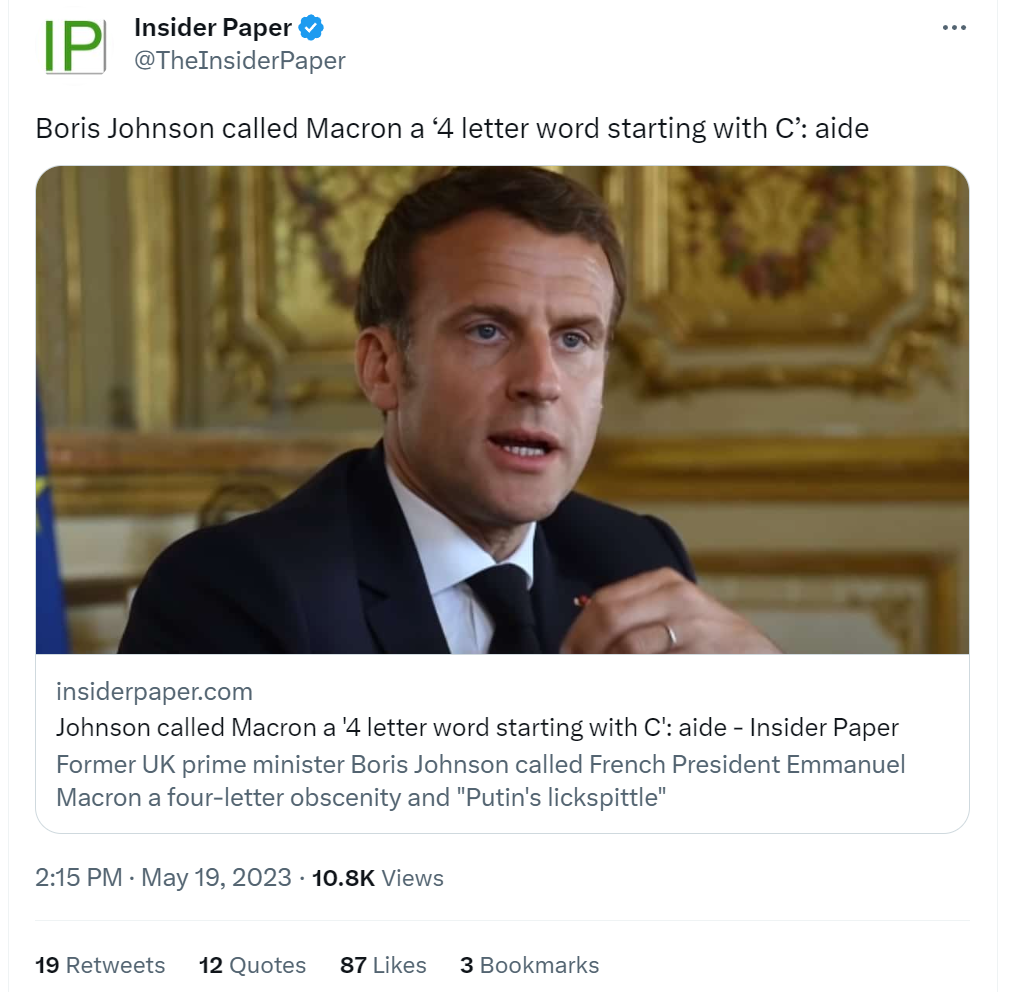Open the card headline ending '- Insider Paper'
The height and width of the screenshot is (992, 1018).
[477, 727]
